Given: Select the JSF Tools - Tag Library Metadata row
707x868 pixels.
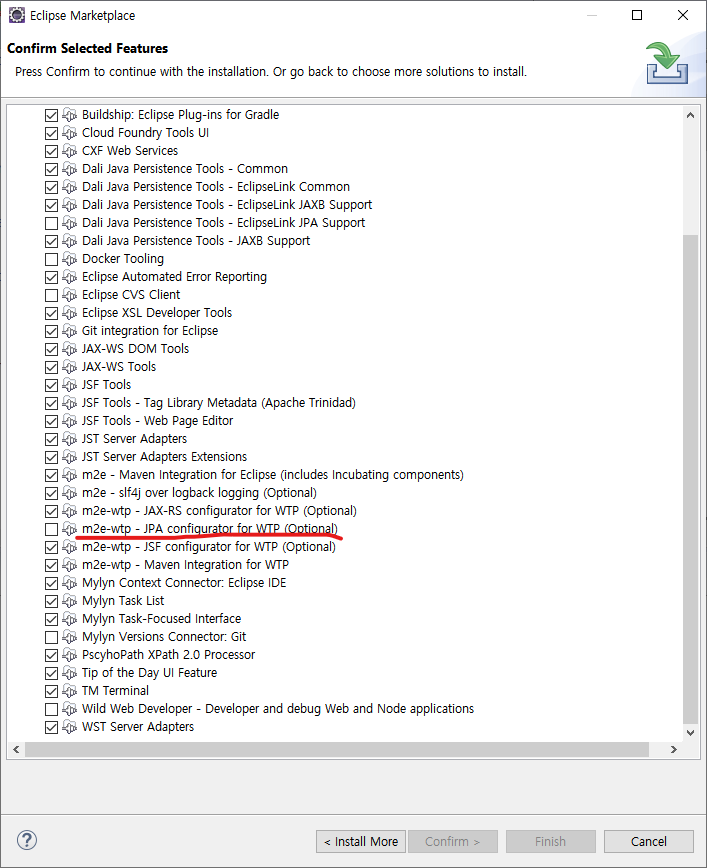Looking at the screenshot, I should [219, 403].
